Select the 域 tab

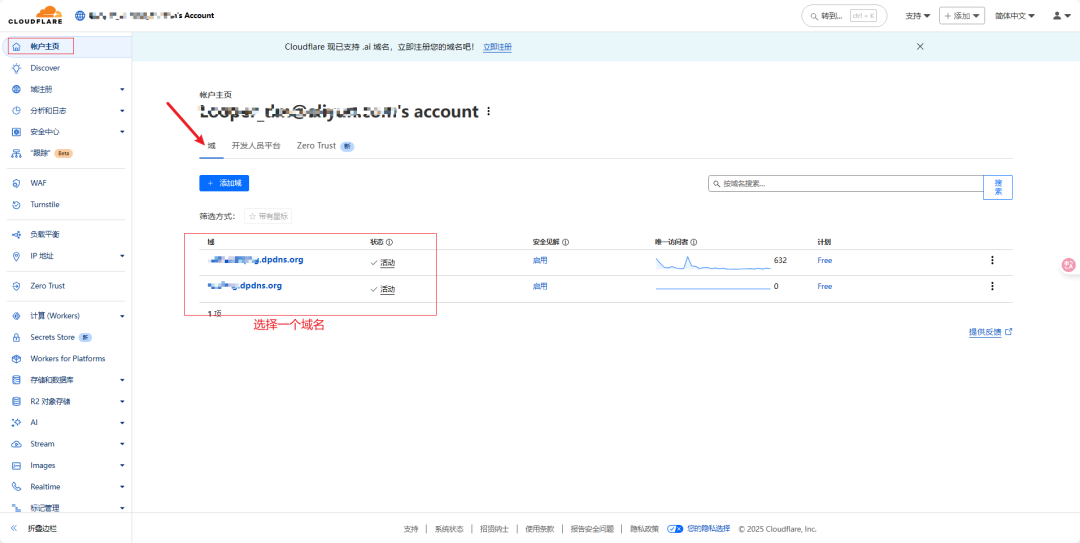(211, 146)
